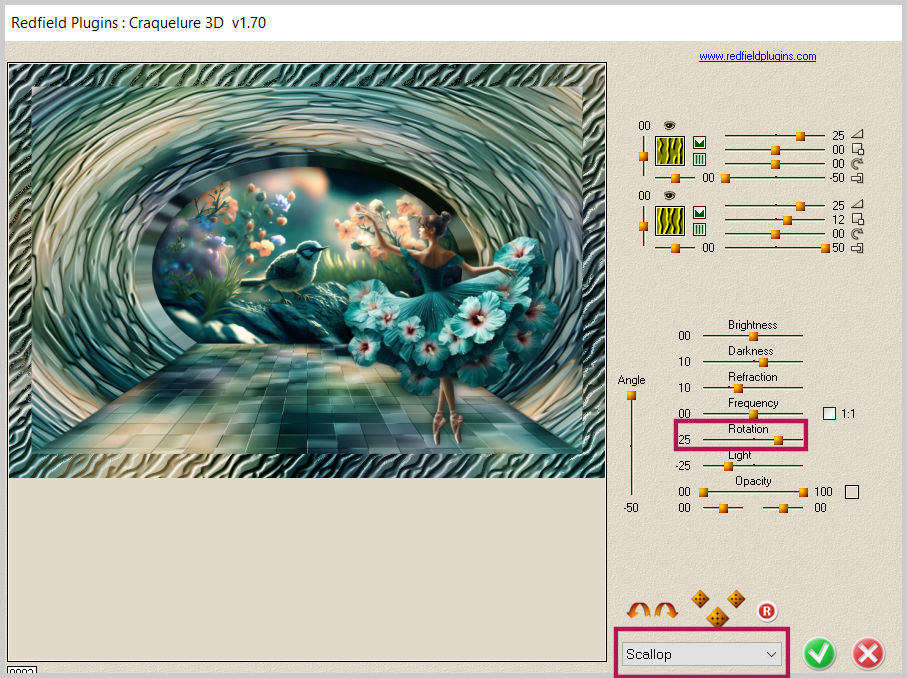
Task: Click the second texture's bottom slider handle at 50
Action: (825, 248)
